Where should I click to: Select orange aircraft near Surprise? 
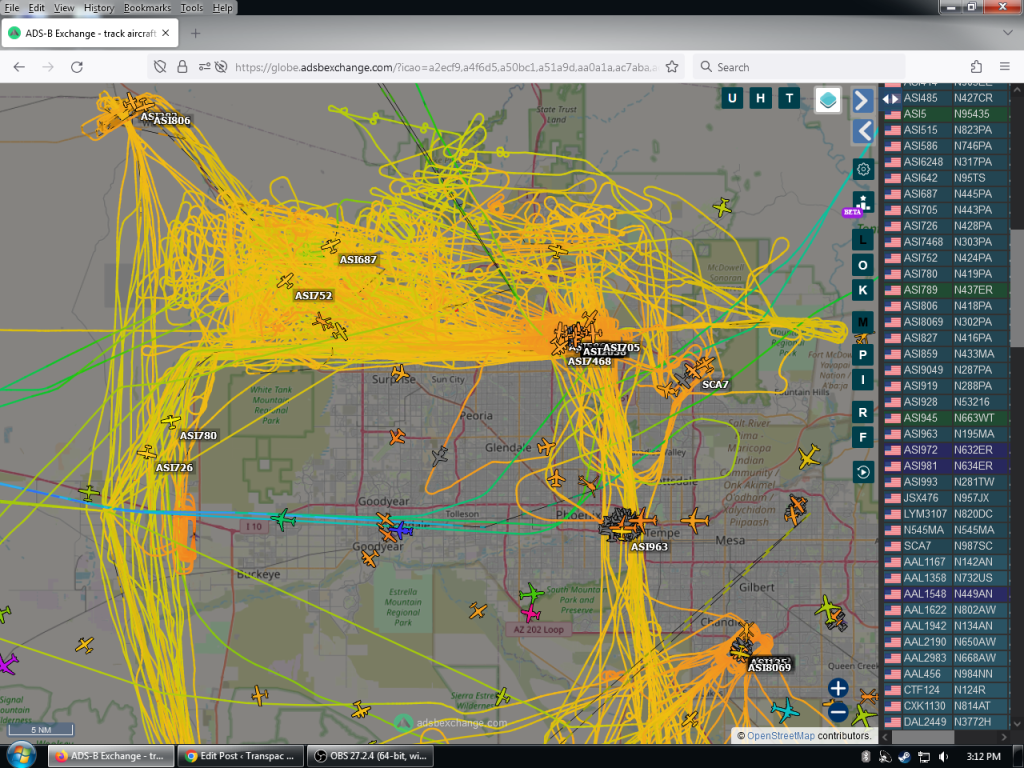401,374
